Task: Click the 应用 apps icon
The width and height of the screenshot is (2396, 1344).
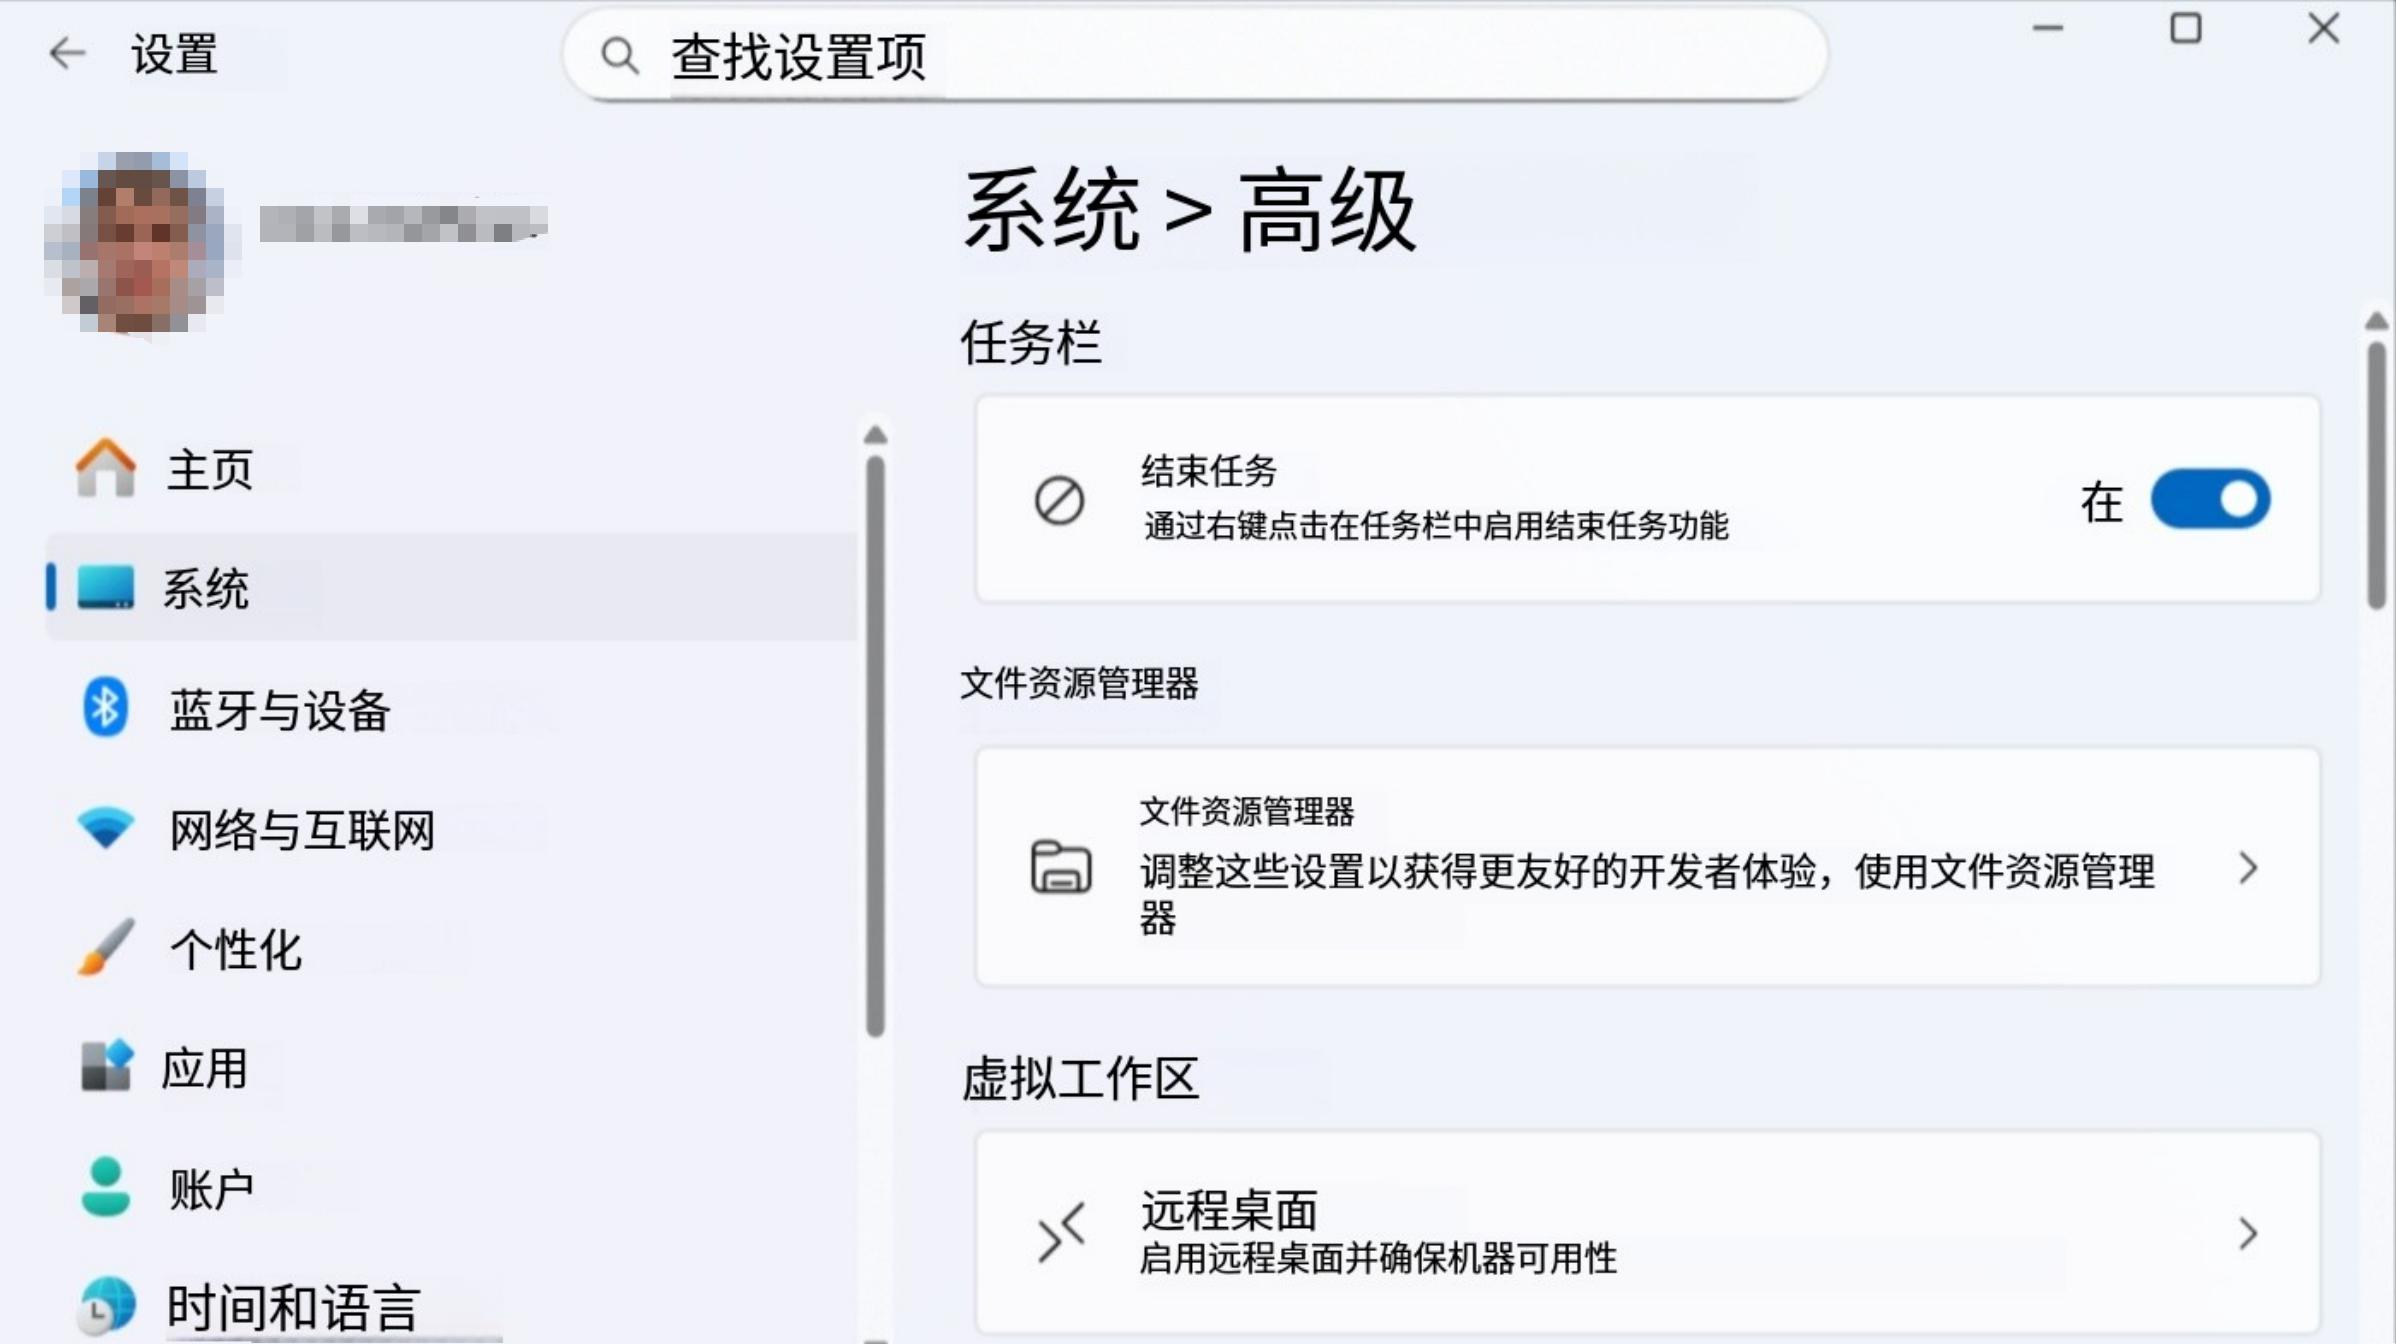Action: click(x=105, y=1067)
